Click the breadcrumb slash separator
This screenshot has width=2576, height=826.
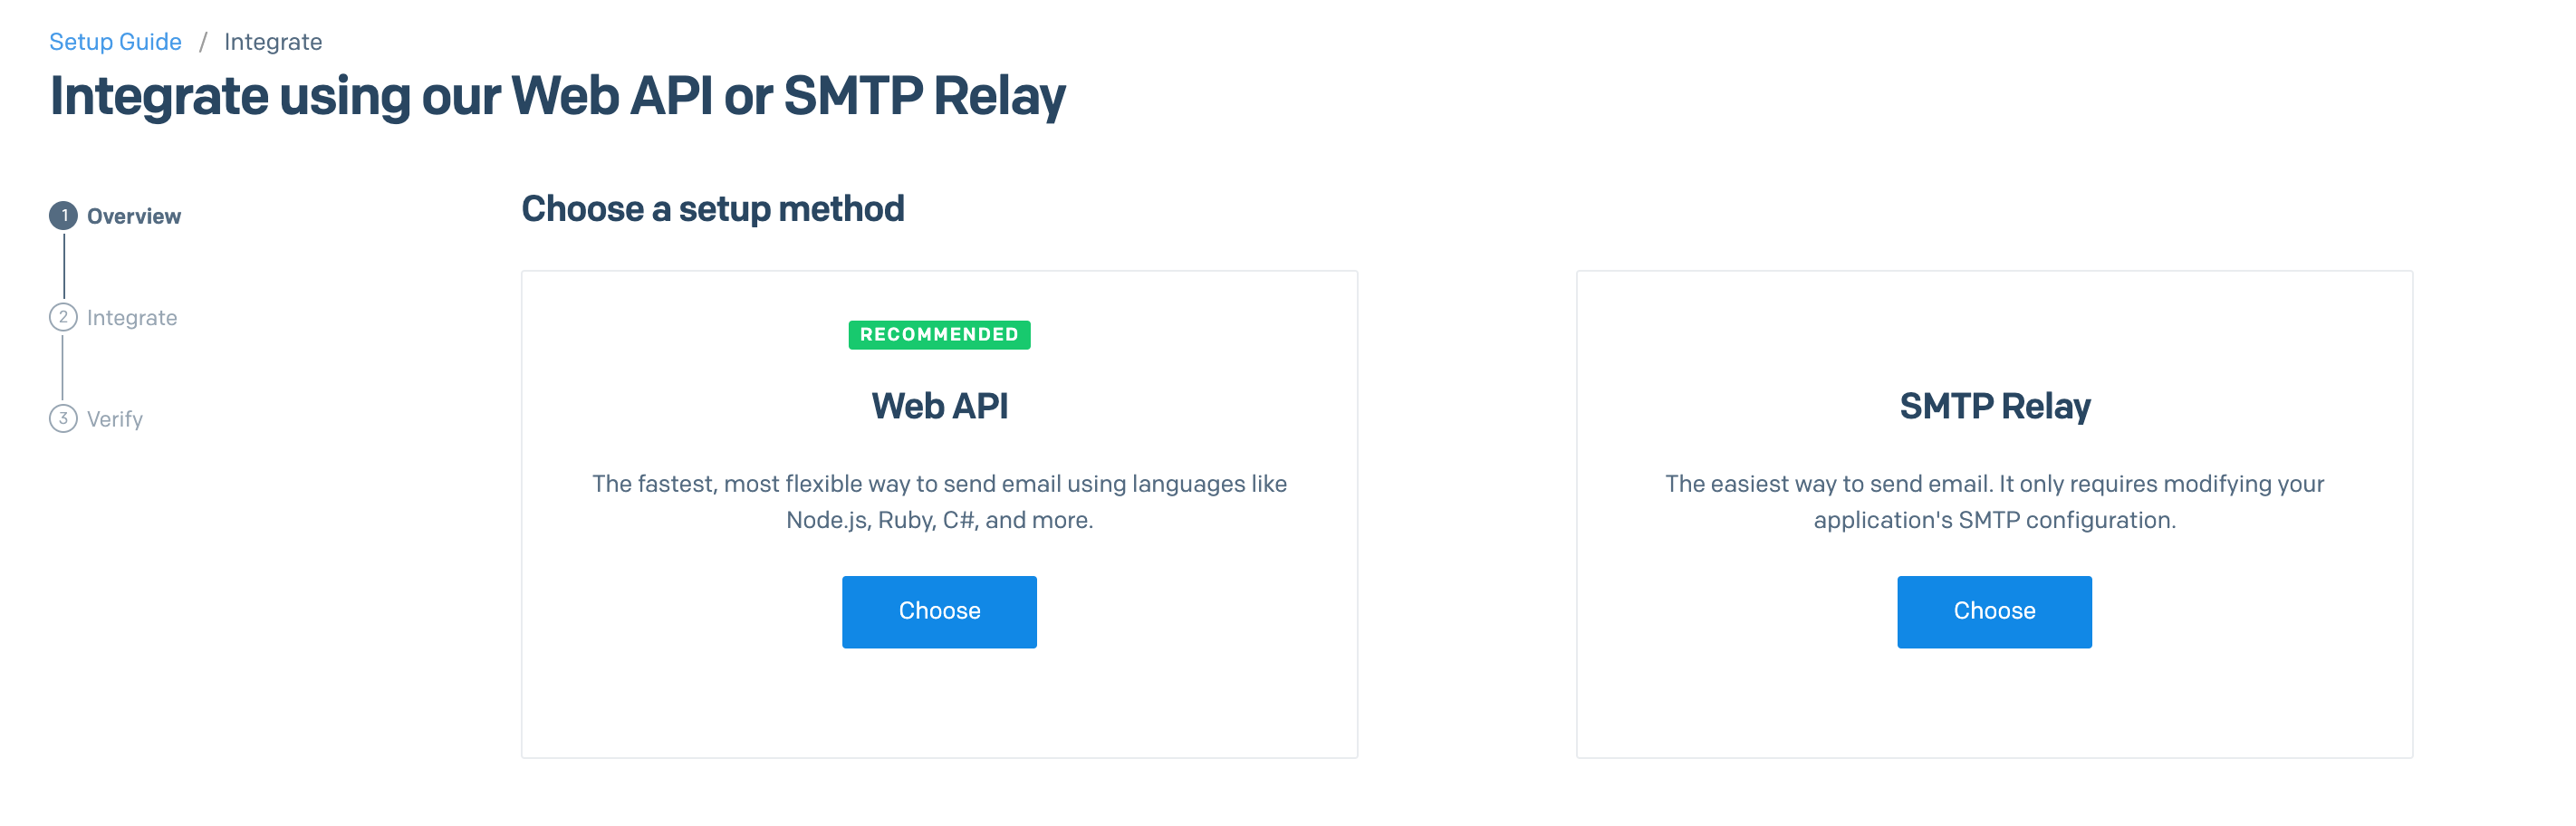point(203,42)
